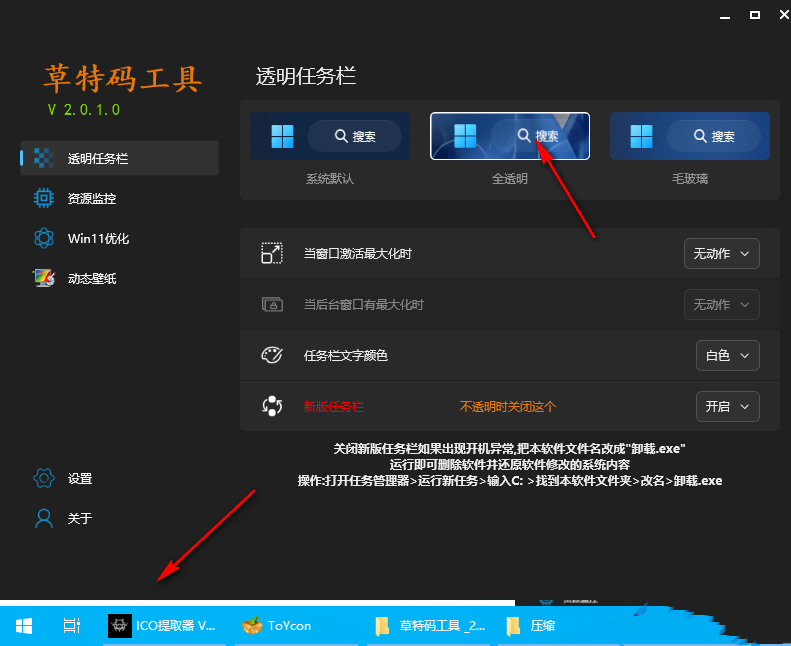Click the 透明任务栏 page heading

tap(306, 76)
